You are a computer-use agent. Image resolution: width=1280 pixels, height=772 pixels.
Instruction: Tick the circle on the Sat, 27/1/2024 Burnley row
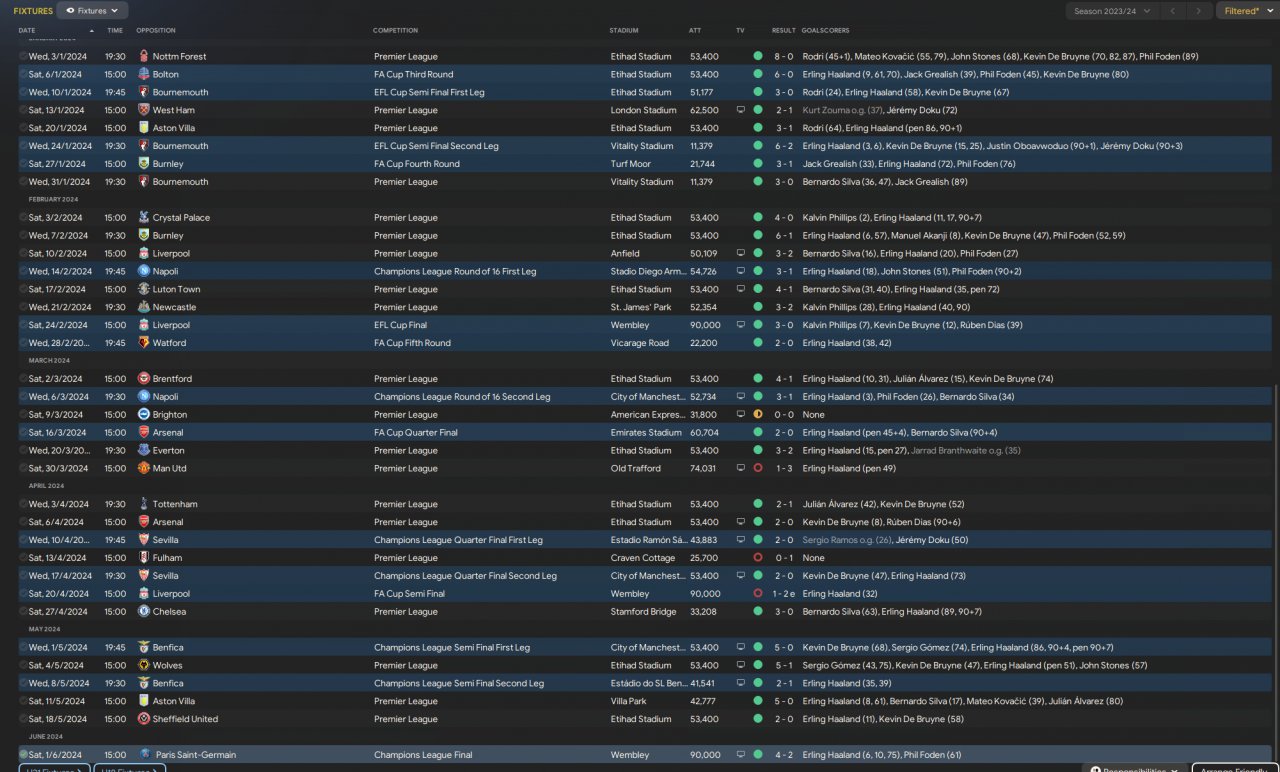coord(23,165)
